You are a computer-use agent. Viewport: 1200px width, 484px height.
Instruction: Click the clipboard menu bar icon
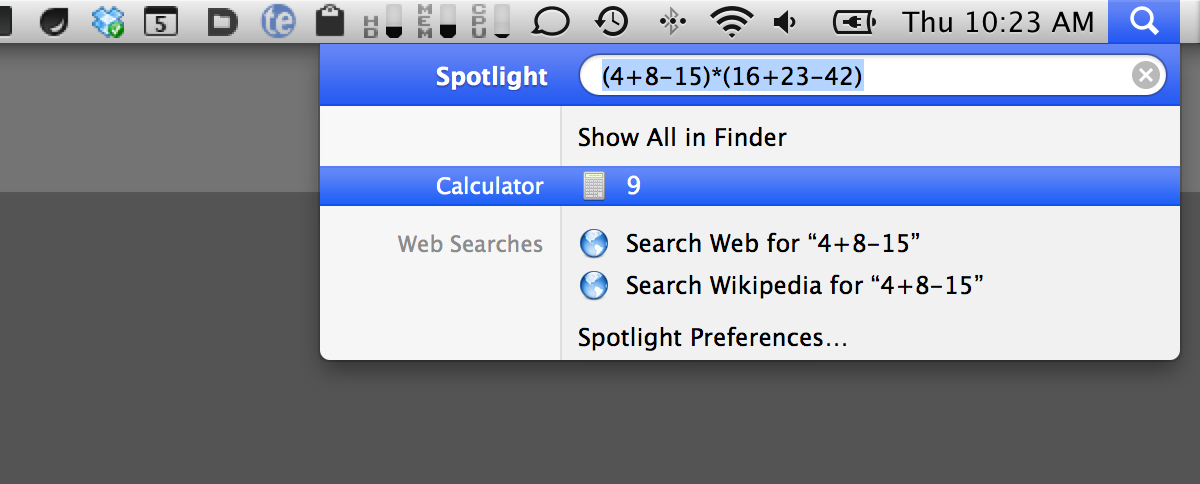coord(330,21)
